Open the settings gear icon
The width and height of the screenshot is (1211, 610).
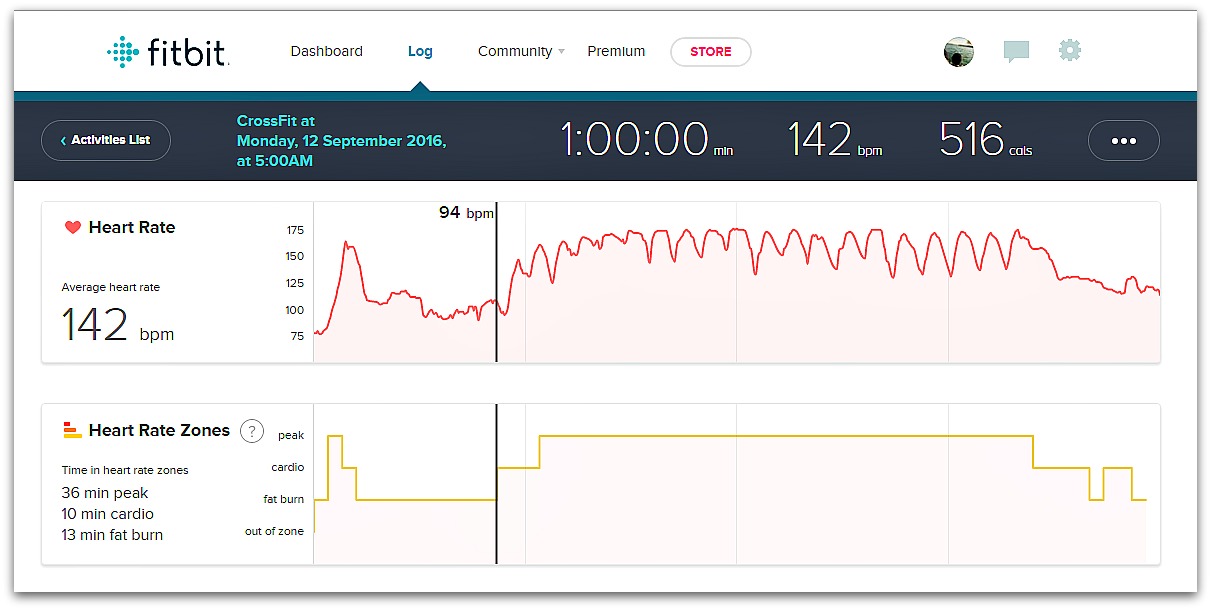pos(1070,51)
